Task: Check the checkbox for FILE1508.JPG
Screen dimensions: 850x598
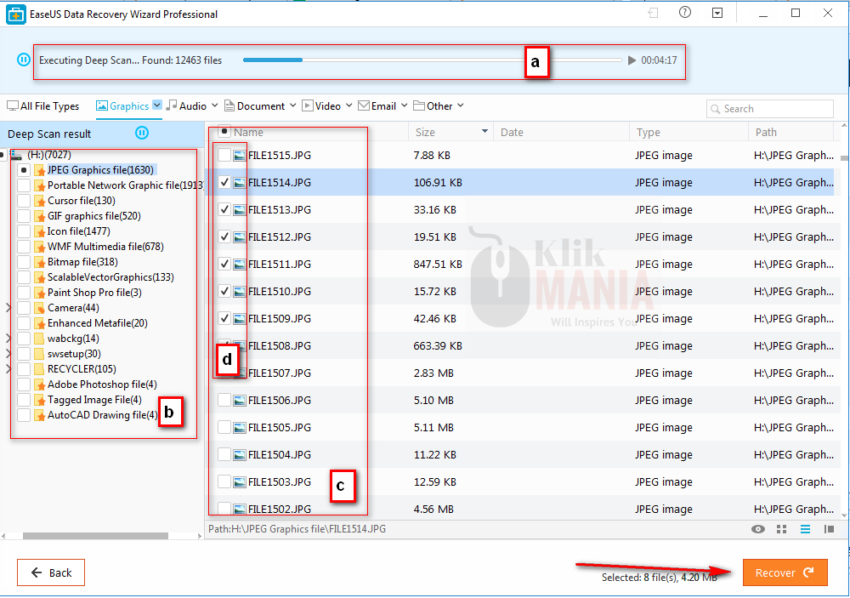Action: click(222, 345)
